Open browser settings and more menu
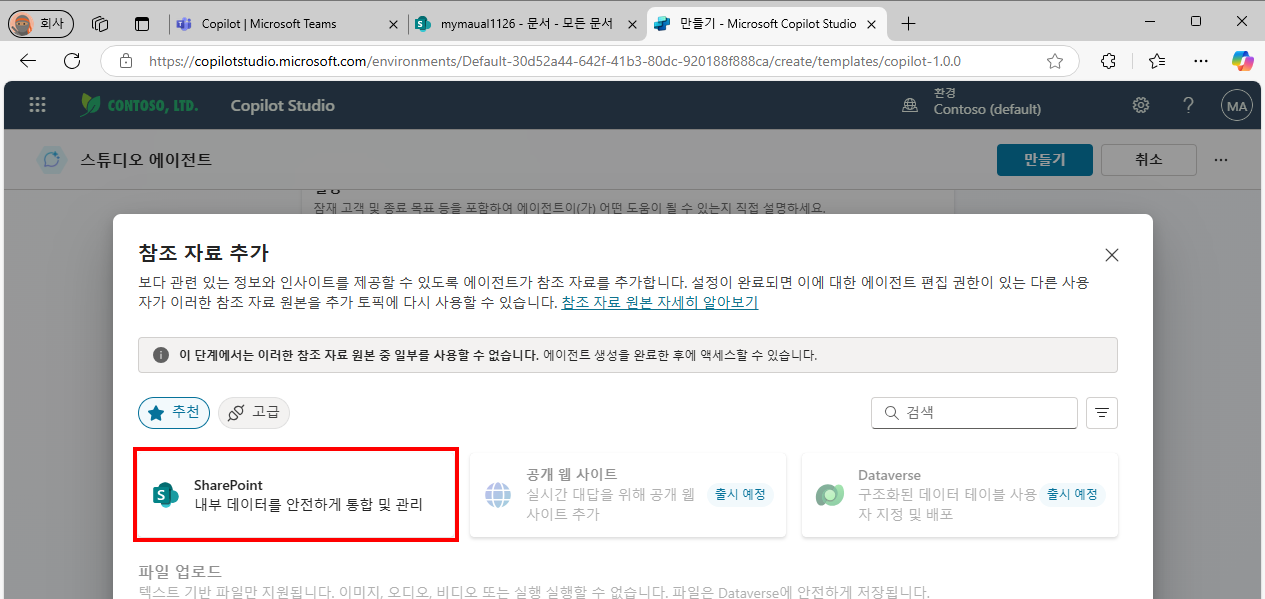 point(1201,61)
